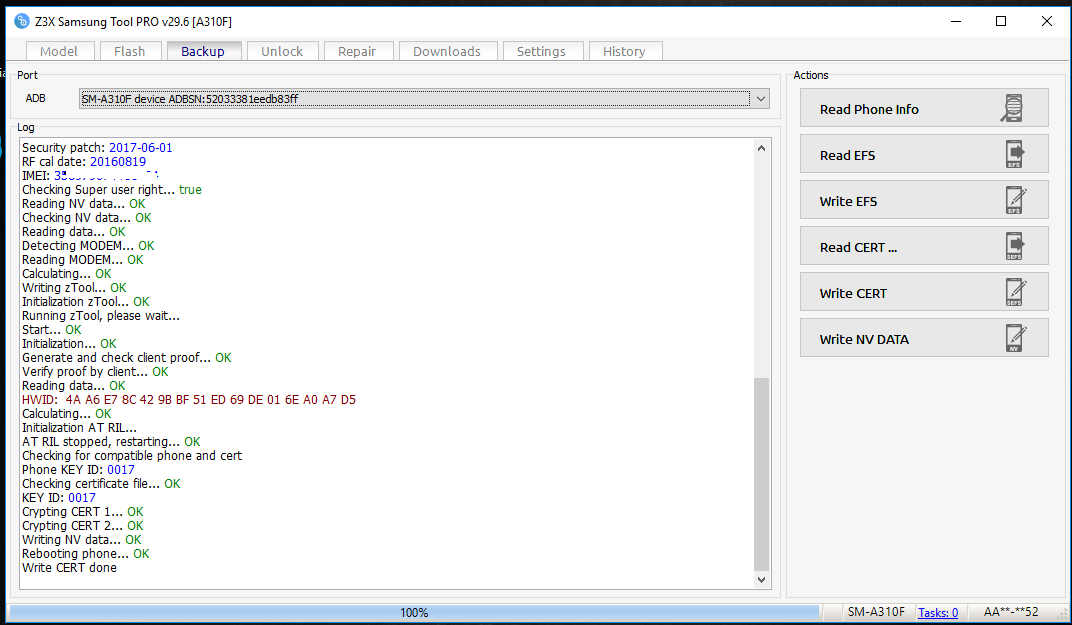Open the Tasks: 0 link
Viewport: 1072px width, 625px height.
pos(938,612)
